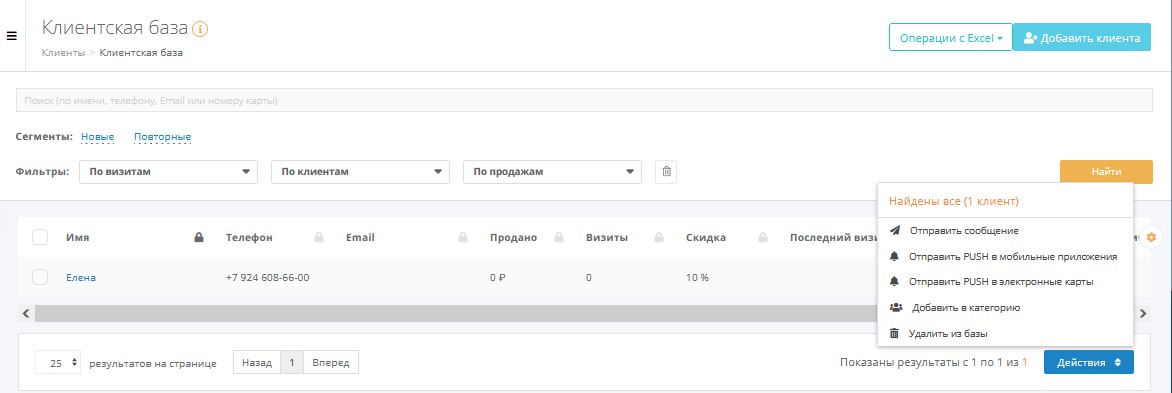Expand the По клиентам filter dropdown
The height and width of the screenshot is (393, 1172).
[360, 172]
